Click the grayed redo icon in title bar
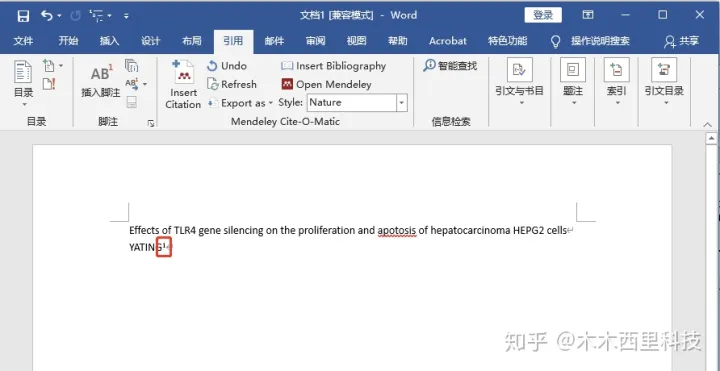The width and height of the screenshot is (720, 371). pyautogui.click(x=75, y=16)
